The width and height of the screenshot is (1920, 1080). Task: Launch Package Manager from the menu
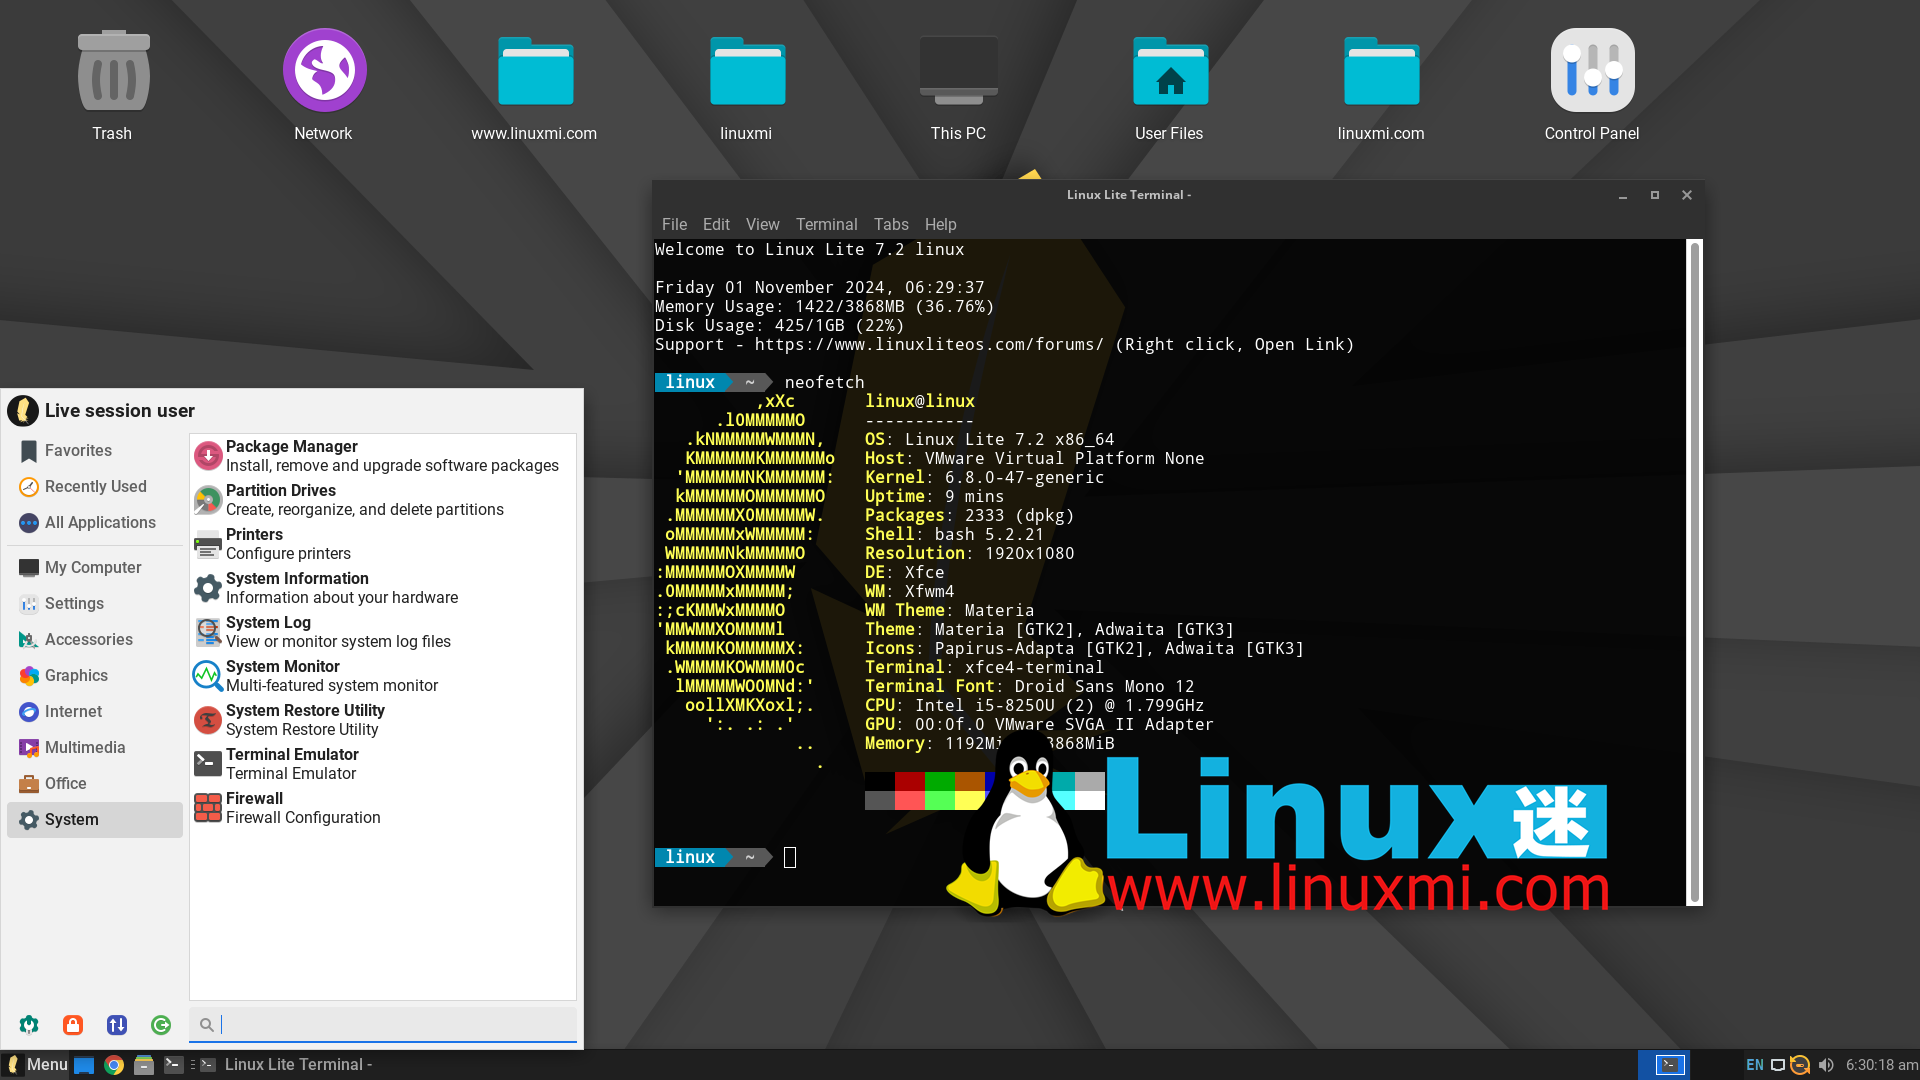pyautogui.click(x=382, y=456)
